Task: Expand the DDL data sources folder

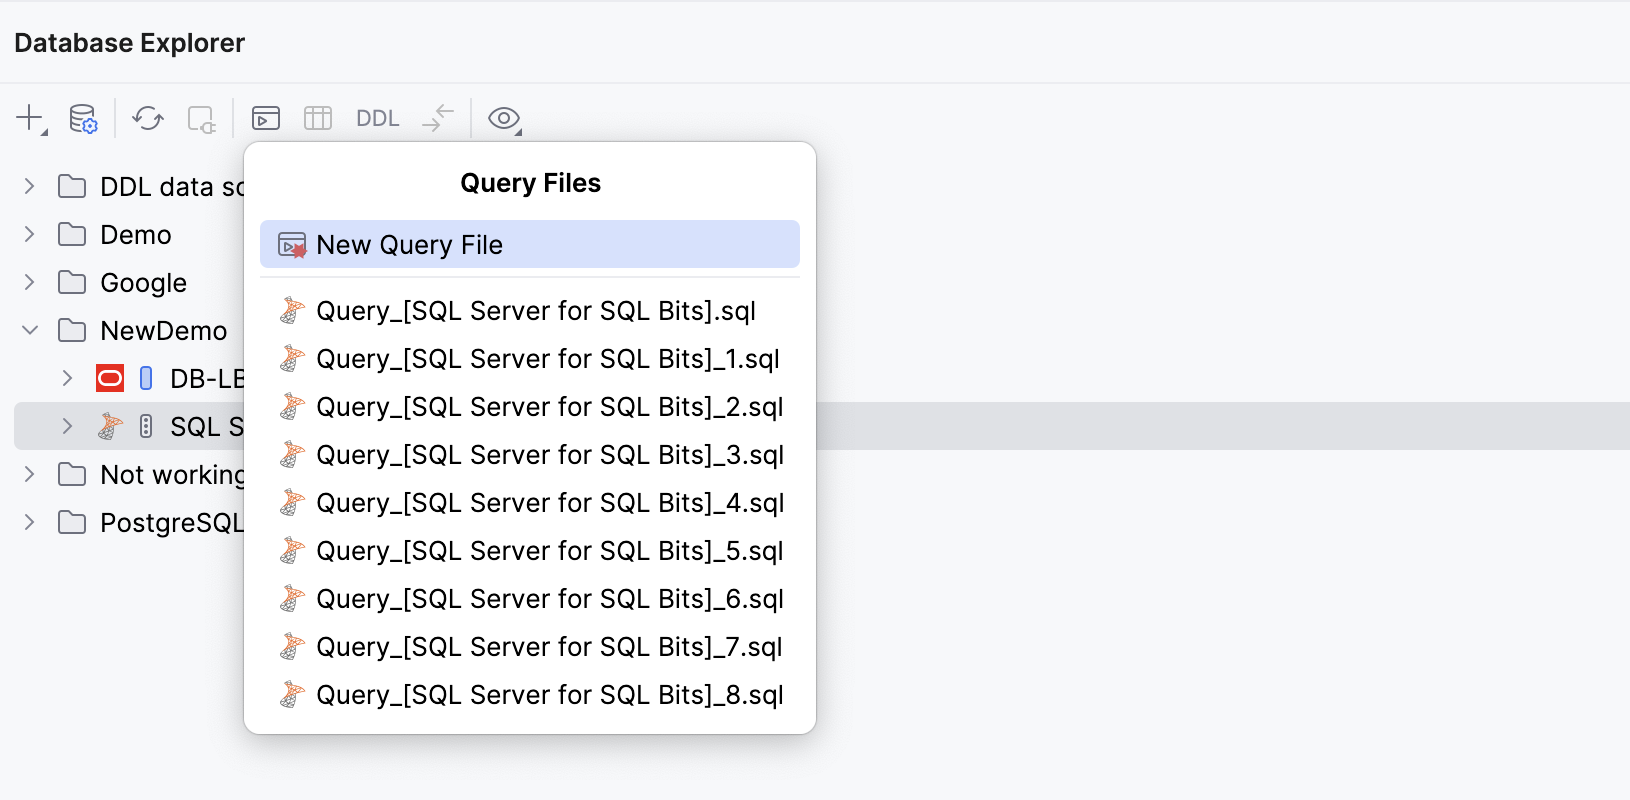Action: (x=30, y=187)
